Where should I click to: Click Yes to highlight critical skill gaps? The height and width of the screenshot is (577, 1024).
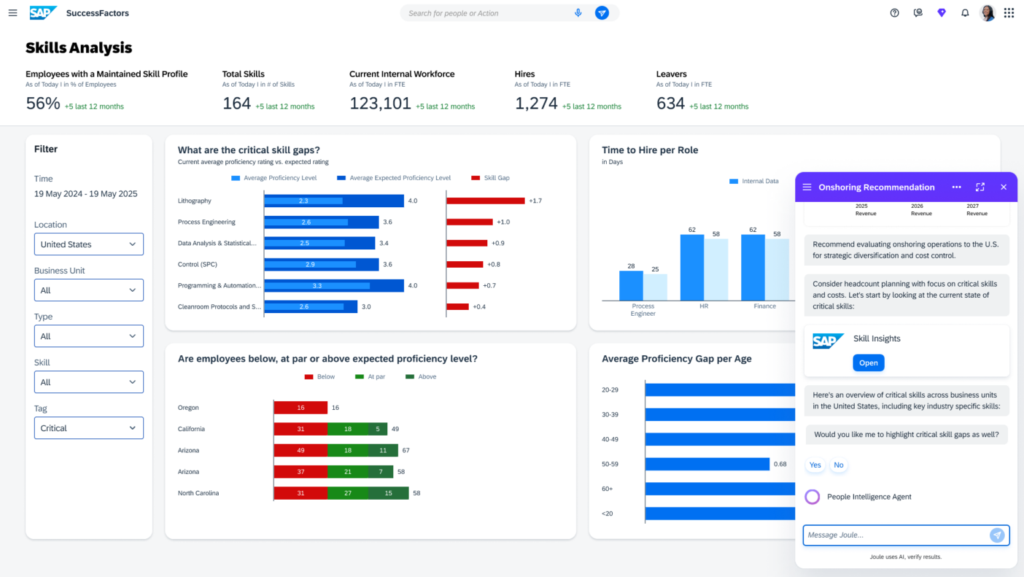pyautogui.click(x=813, y=465)
